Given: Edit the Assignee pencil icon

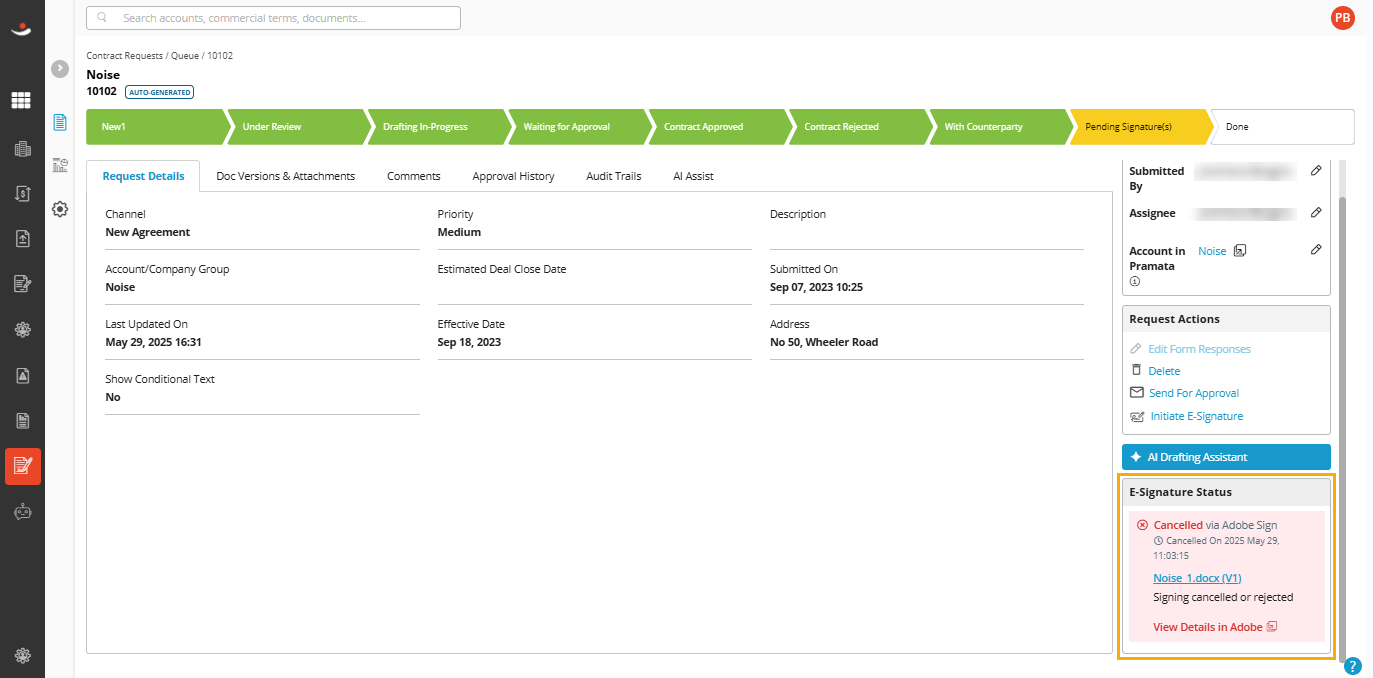Looking at the screenshot, I should click(1316, 213).
